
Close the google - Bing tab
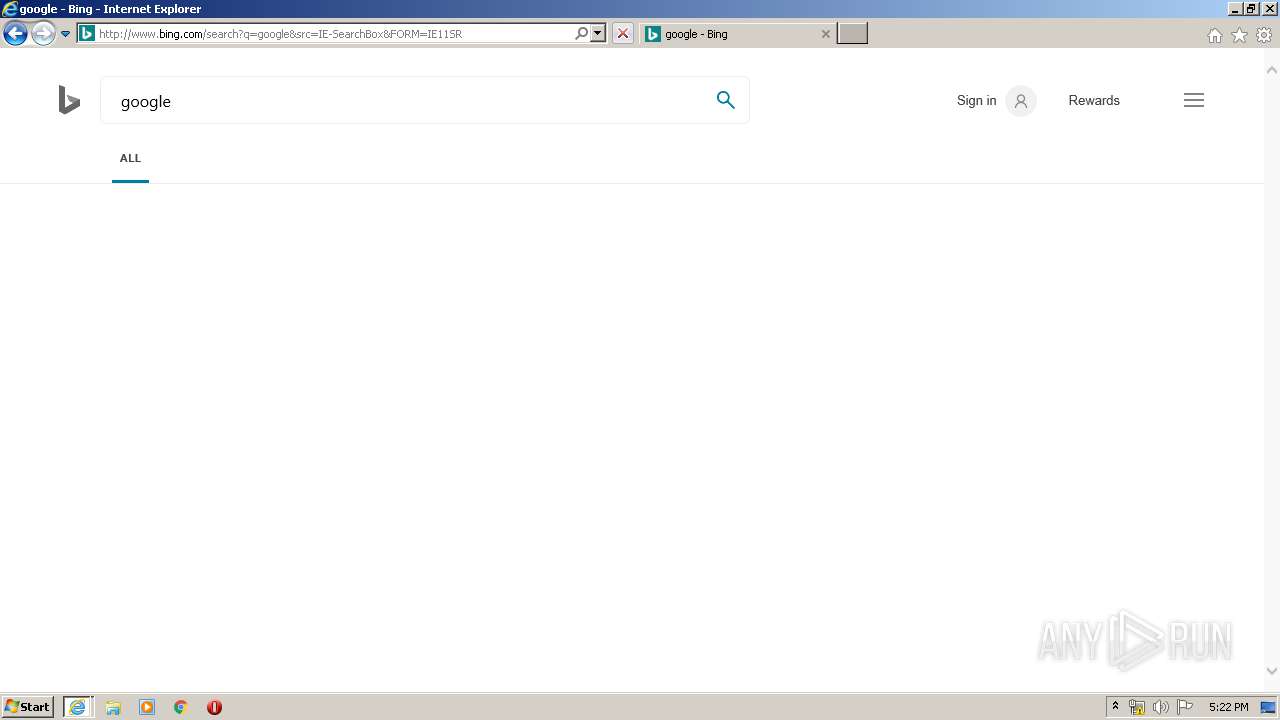coord(825,34)
